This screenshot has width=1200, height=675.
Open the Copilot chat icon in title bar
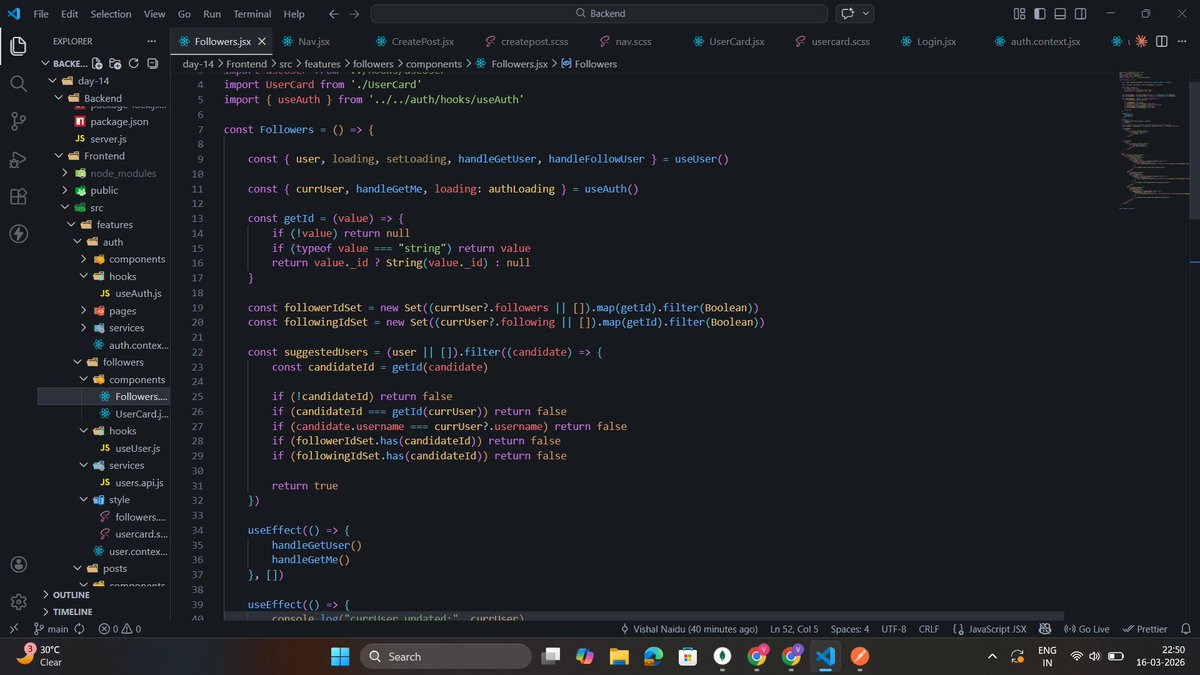[848, 14]
